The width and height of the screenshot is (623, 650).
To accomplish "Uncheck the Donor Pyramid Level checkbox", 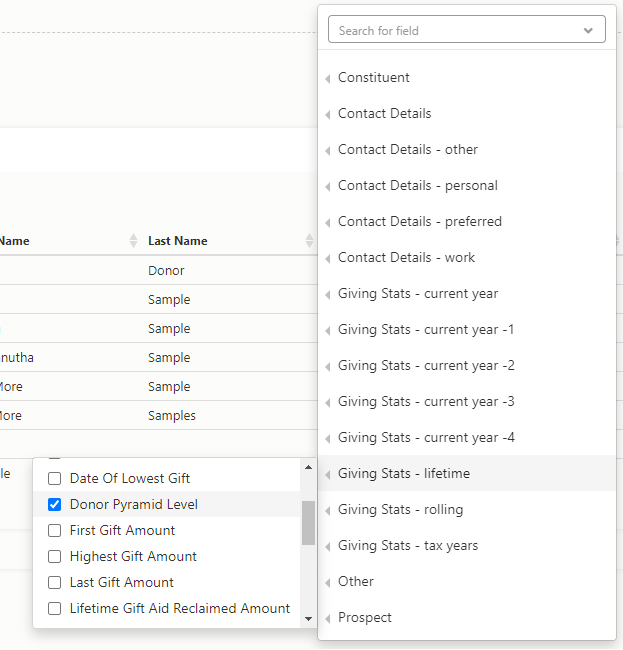I will click(x=54, y=504).
